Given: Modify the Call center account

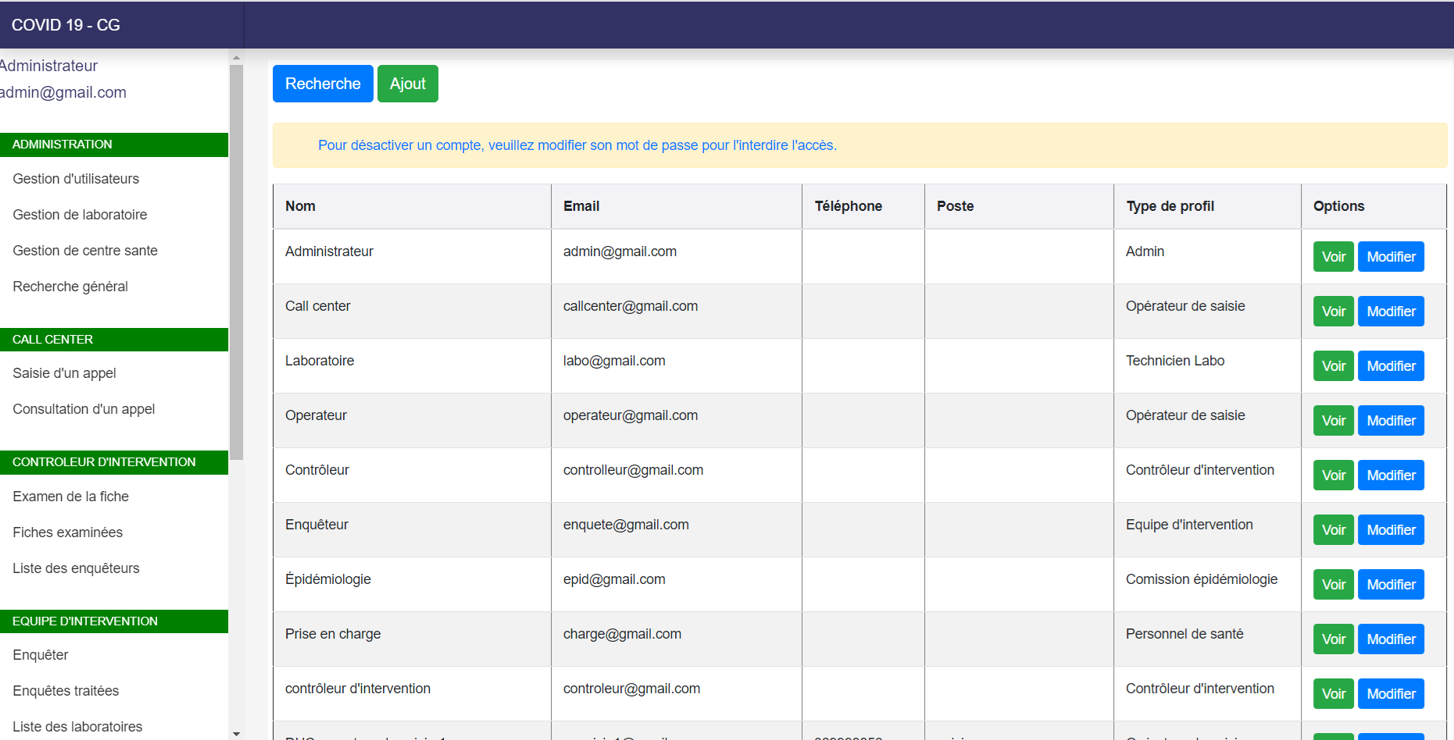Looking at the screenshot, I should click(x=1390, y=312).
